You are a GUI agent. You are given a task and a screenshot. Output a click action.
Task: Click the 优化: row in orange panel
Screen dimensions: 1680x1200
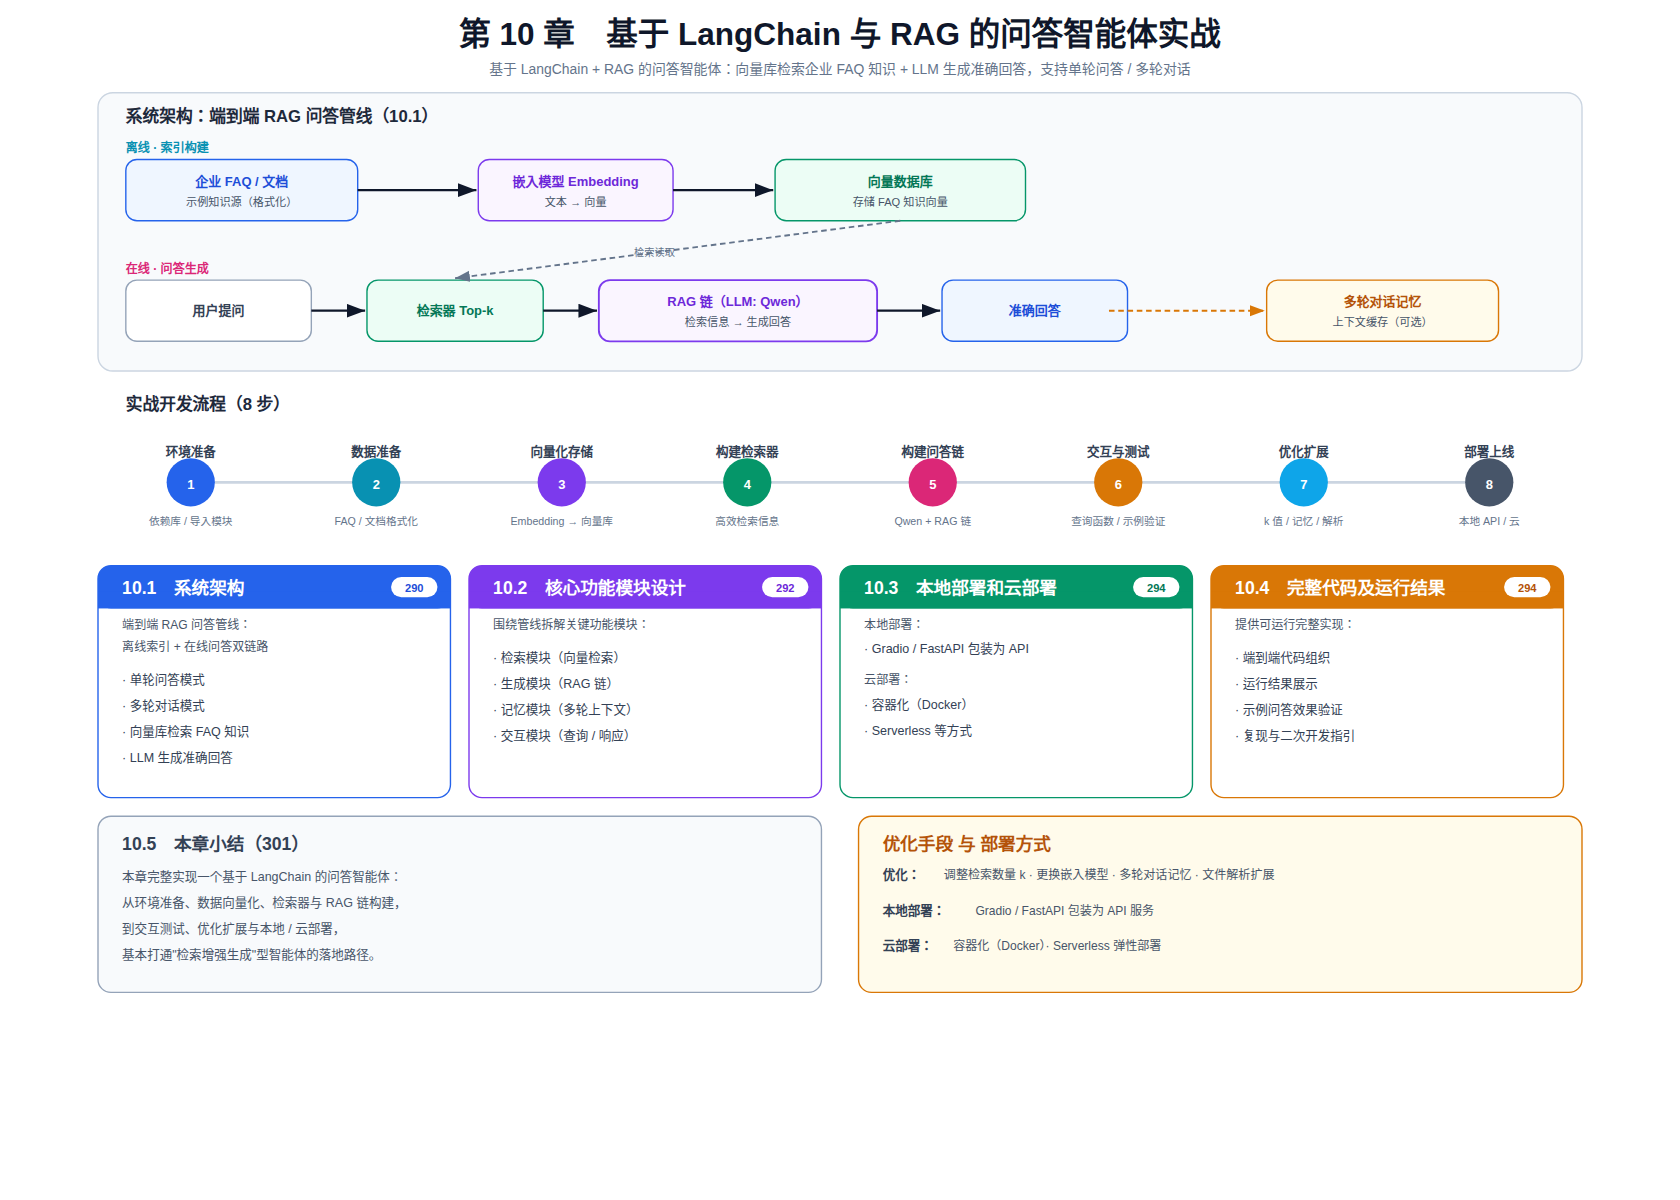pos(1078,875)
